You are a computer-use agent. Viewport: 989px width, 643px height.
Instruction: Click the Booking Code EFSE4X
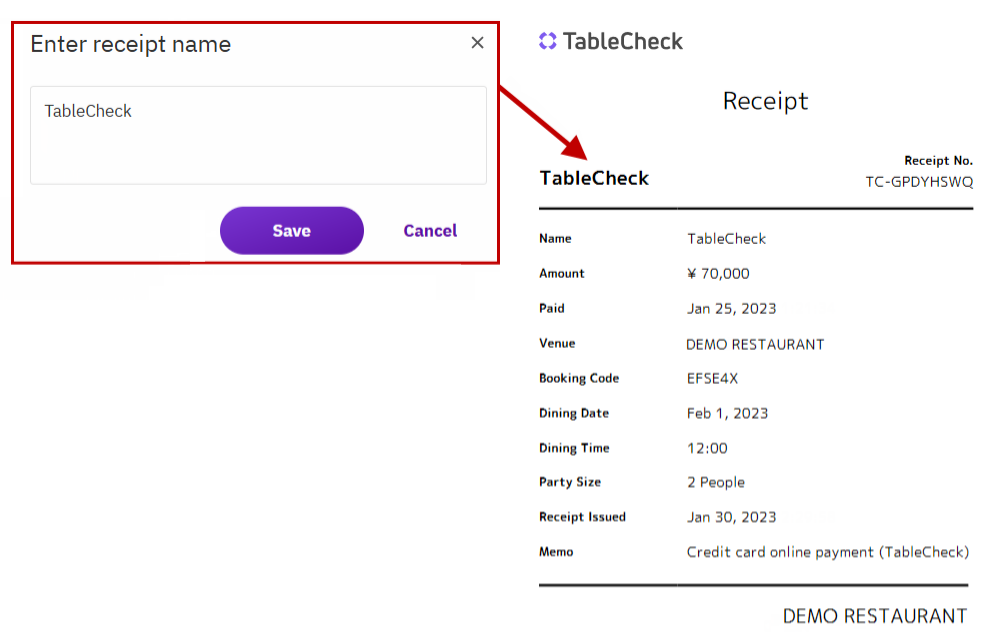click(x=712, y=378)
